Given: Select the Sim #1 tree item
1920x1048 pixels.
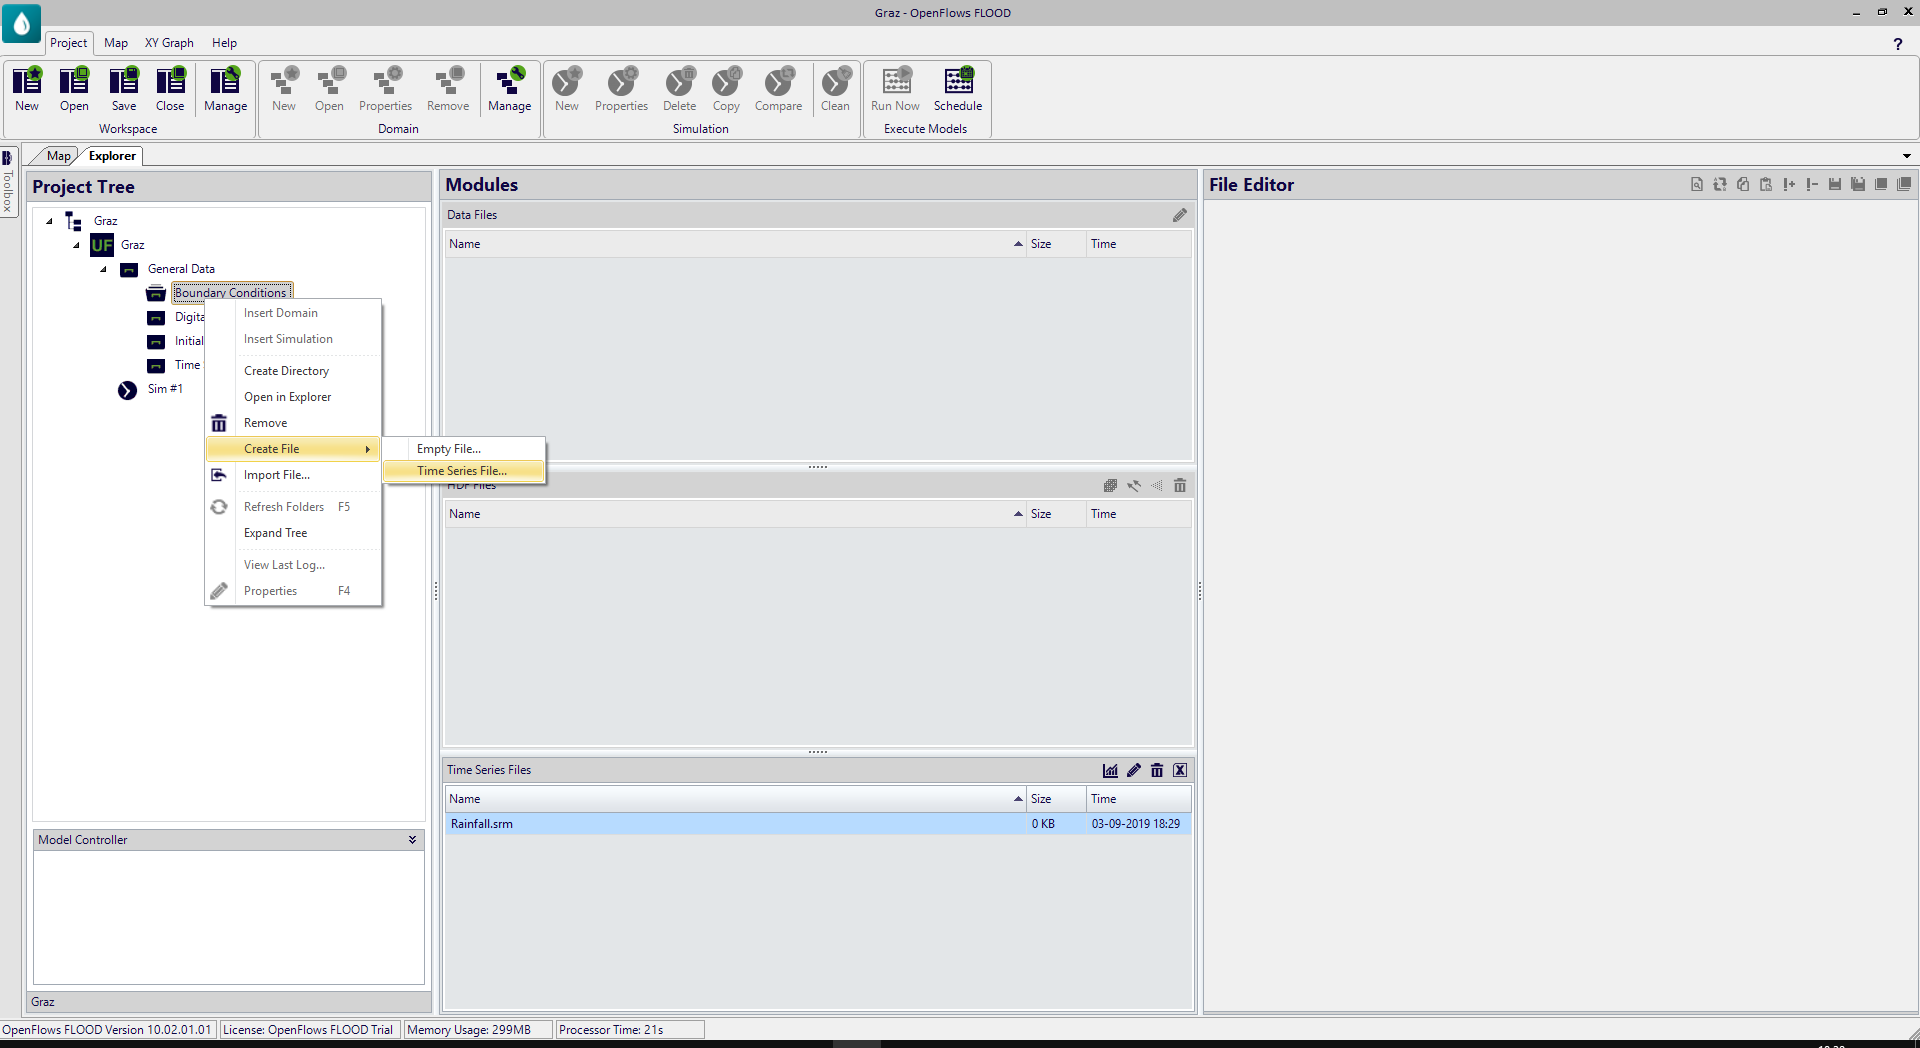Looking at the screenshot, I should [165, 389].
